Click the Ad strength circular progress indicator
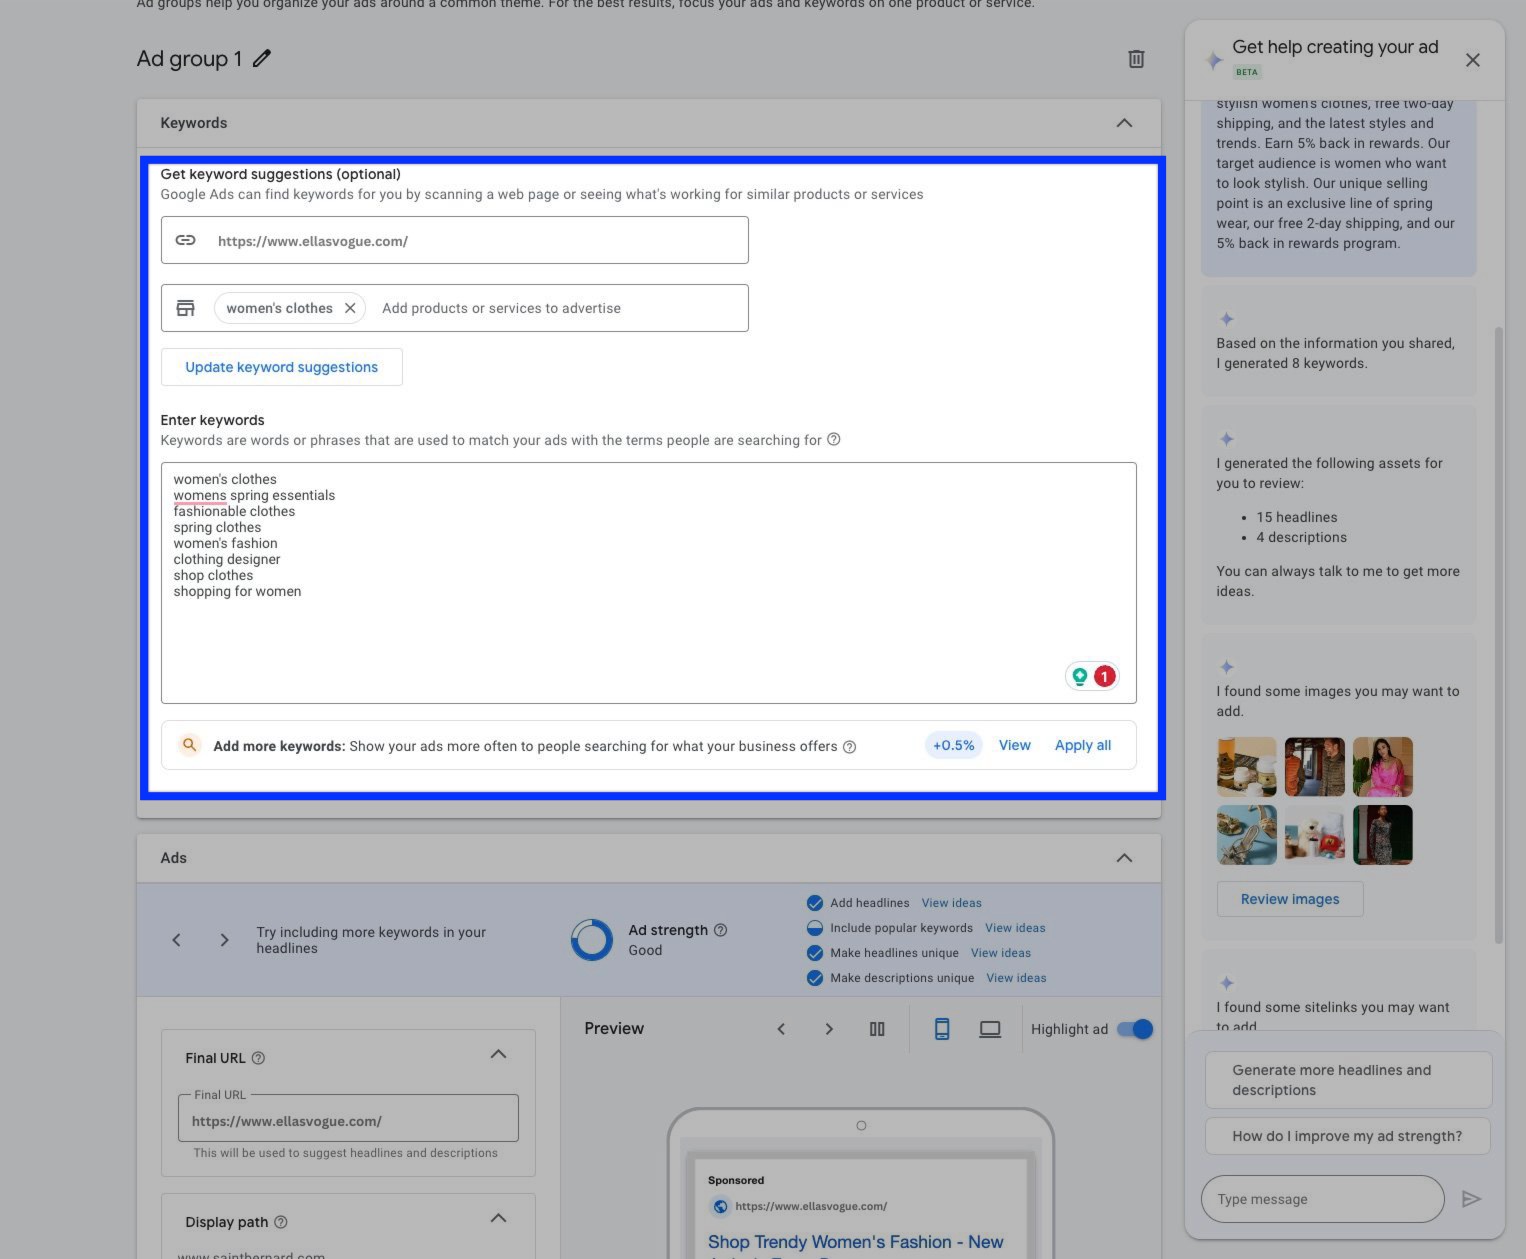Viewport: 1526px width, 1259px height. coord(591,940)
